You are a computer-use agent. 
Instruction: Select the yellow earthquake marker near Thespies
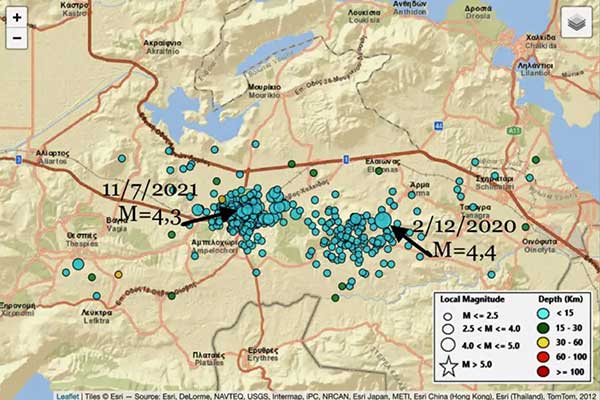(119, 273)
